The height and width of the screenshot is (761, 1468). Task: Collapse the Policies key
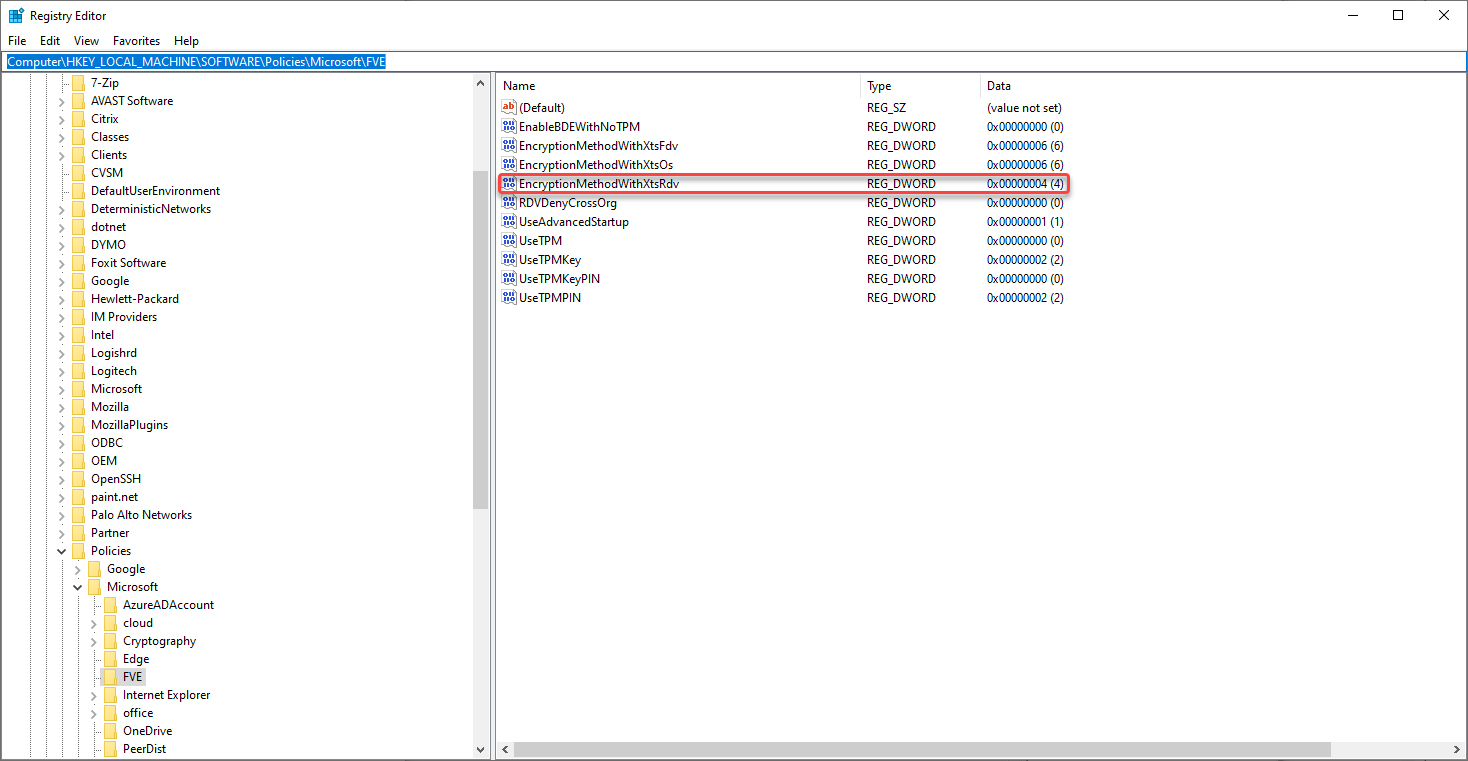62,551
